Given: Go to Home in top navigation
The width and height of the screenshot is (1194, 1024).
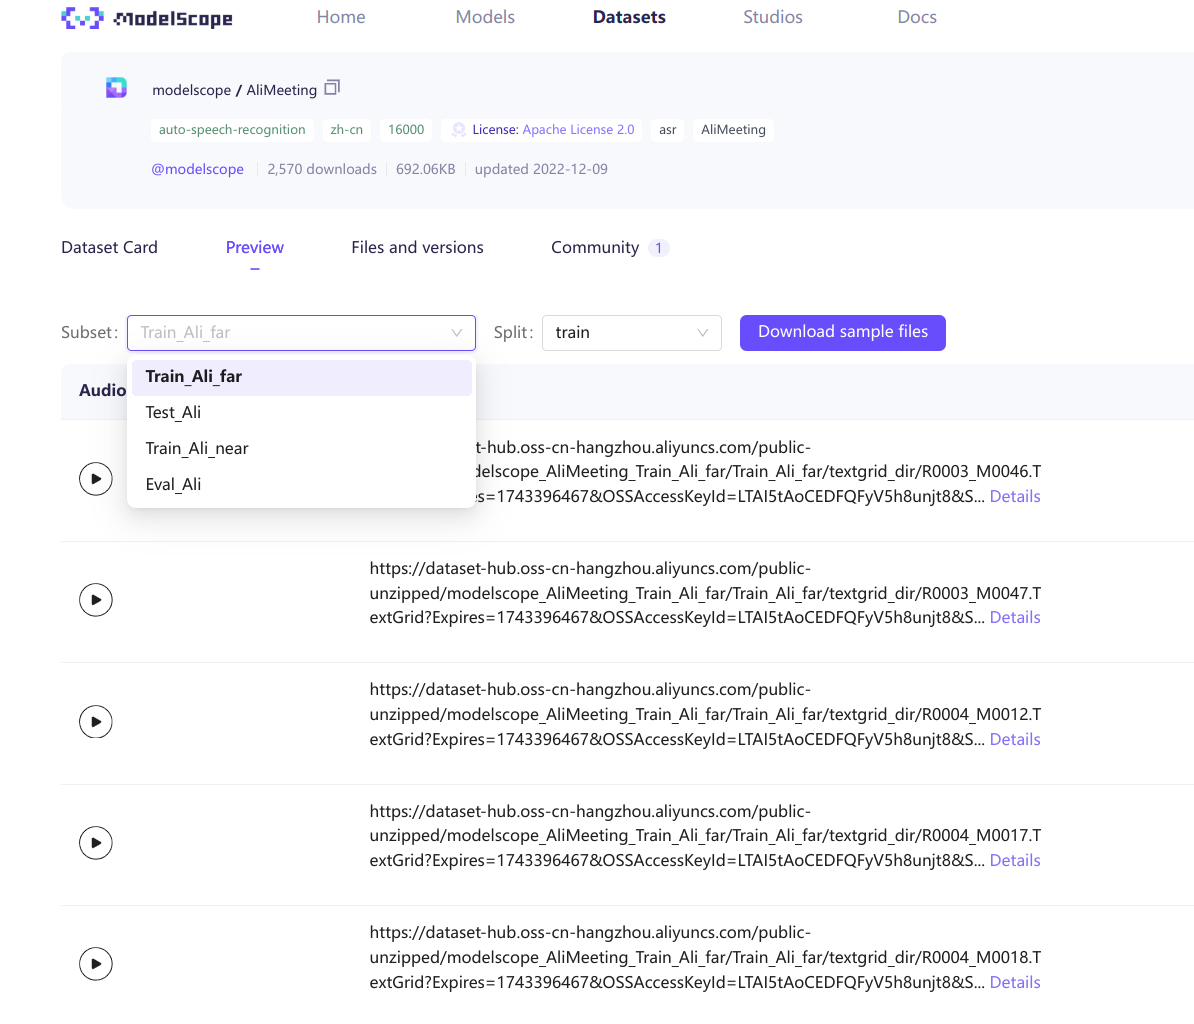Looking at the screenshot, I should 341,17.
